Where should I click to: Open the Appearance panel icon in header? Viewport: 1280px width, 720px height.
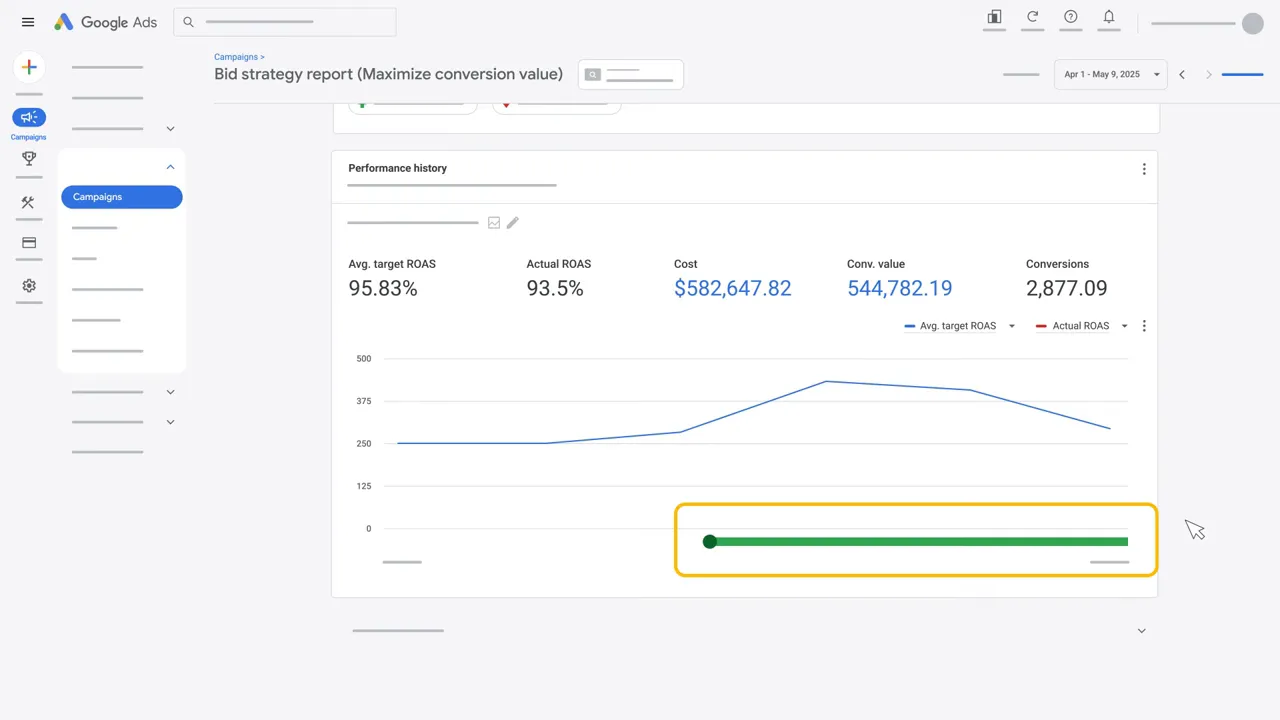pyautogui.click(x=994, y=17)
